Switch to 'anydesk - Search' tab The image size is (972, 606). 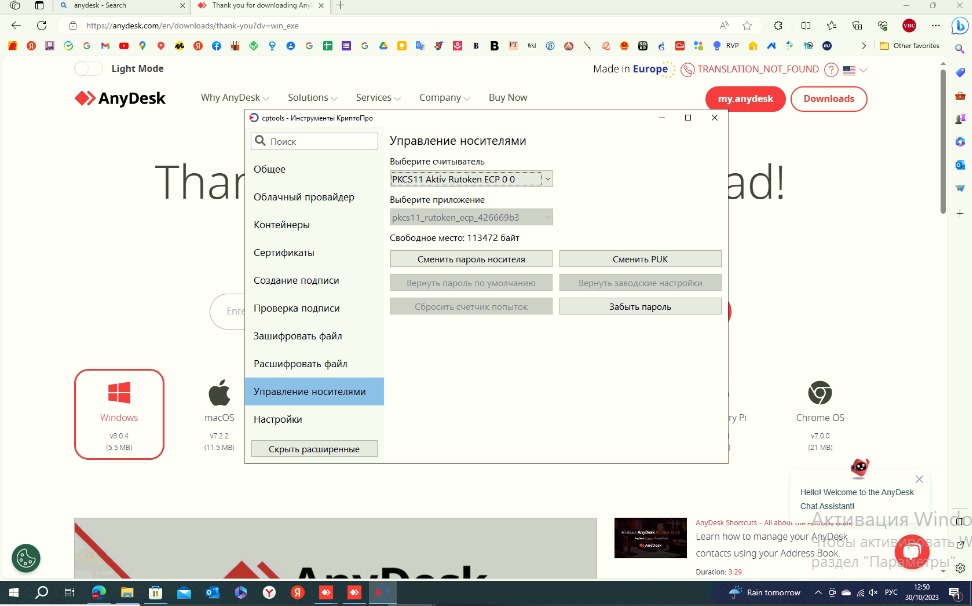[121, 6]
